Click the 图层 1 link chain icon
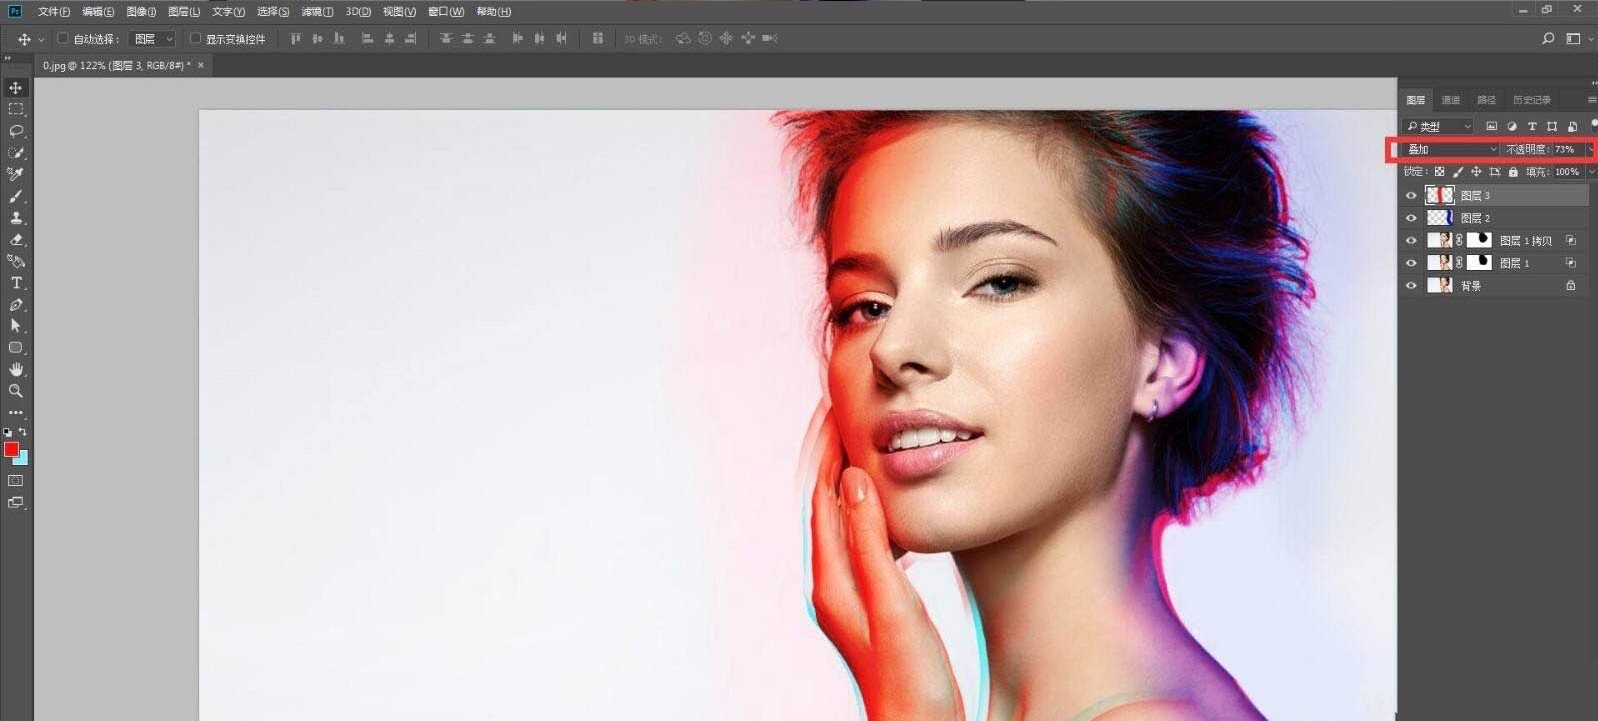 (x=1459, y=263)
